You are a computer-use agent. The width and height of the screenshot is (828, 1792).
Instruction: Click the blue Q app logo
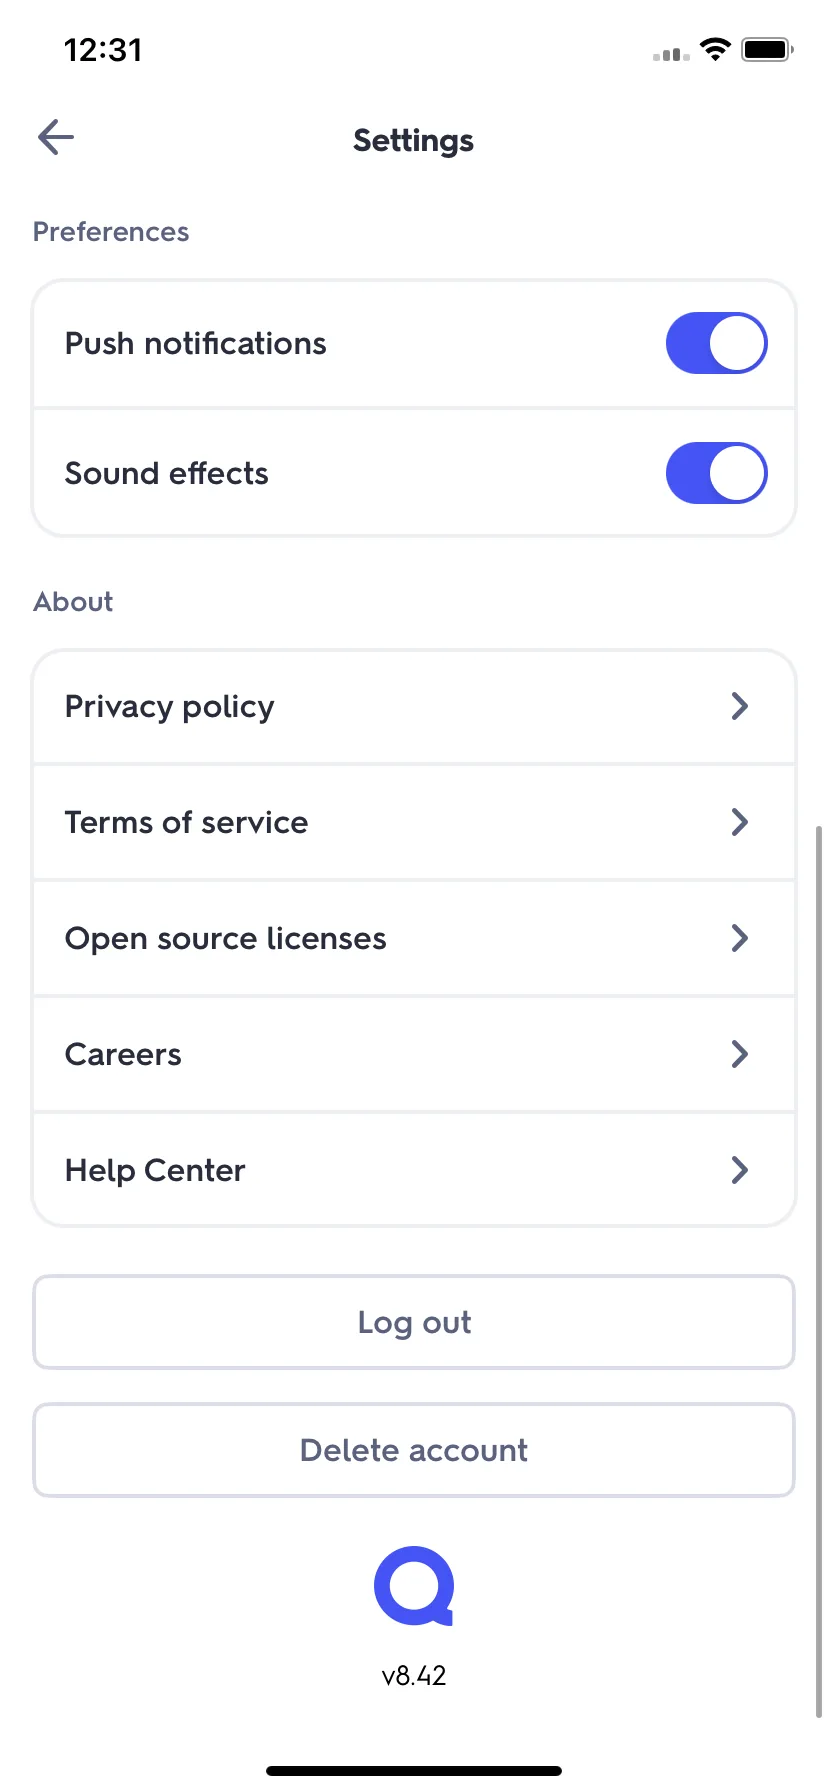414,1586
